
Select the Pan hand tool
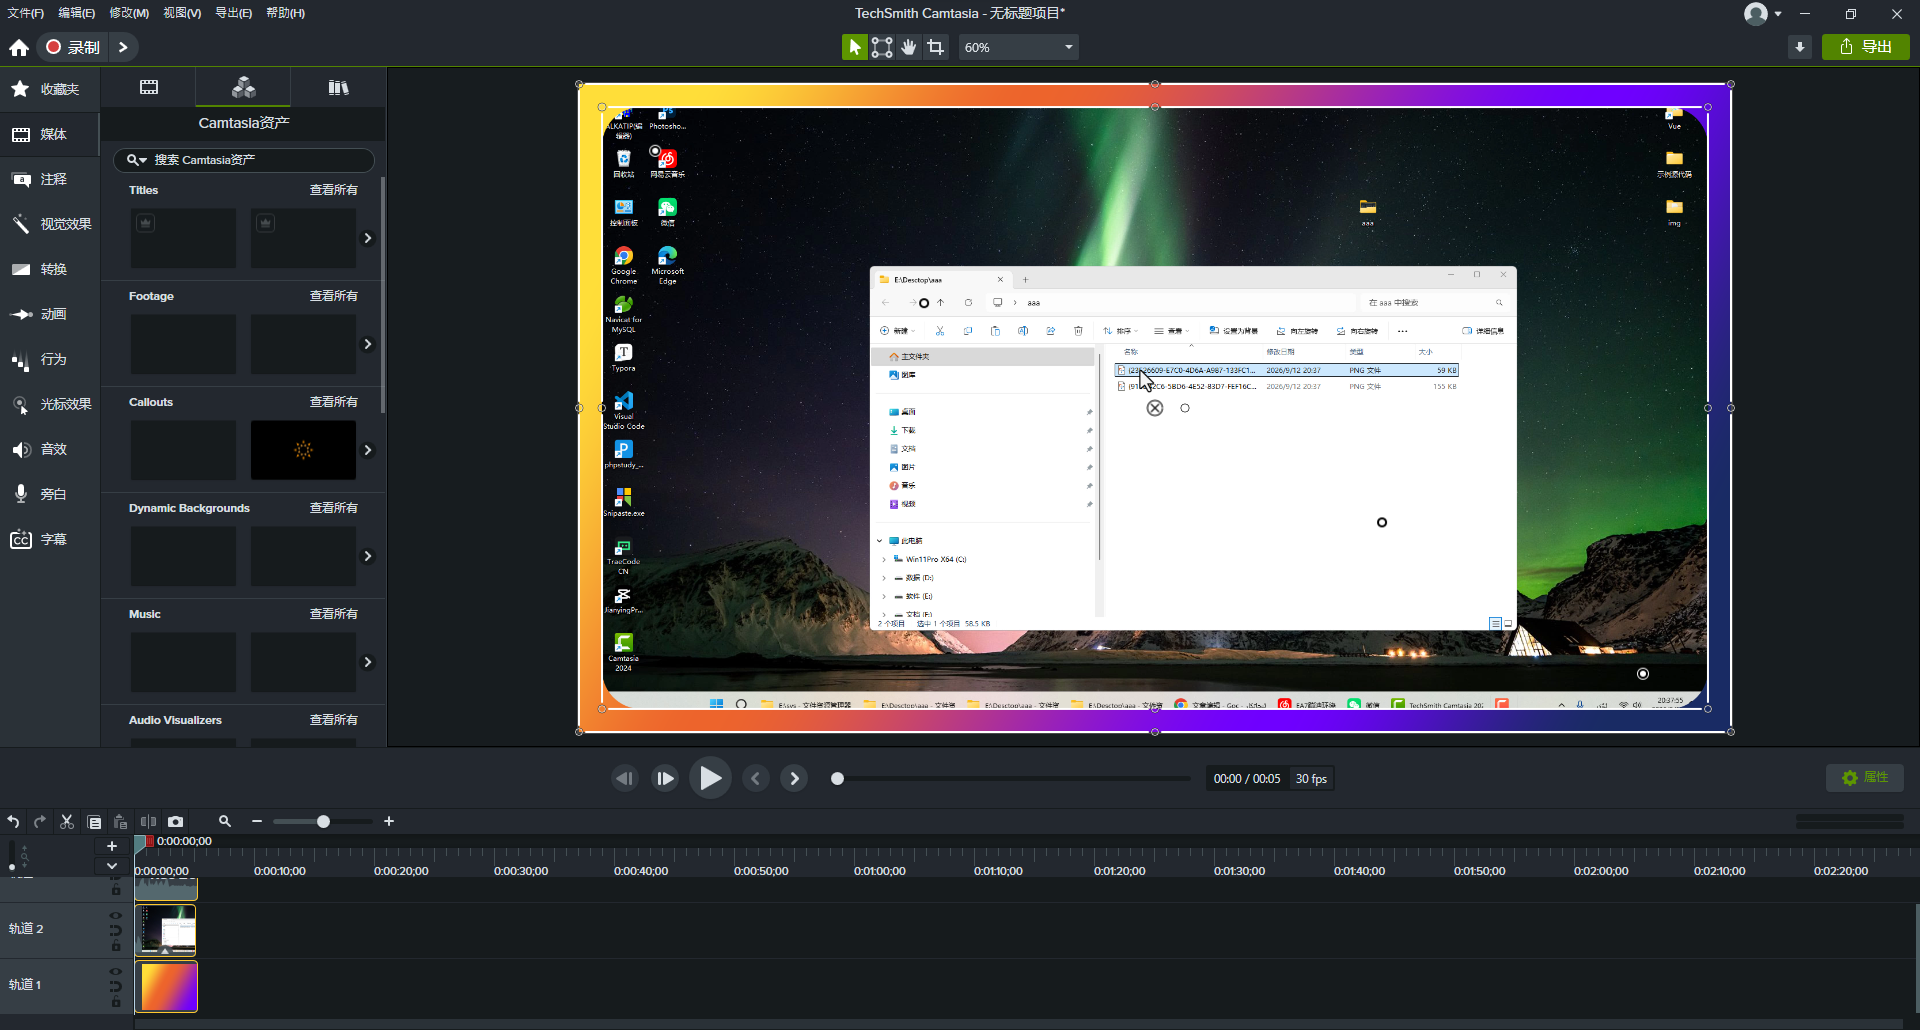(x=908, y=47)
